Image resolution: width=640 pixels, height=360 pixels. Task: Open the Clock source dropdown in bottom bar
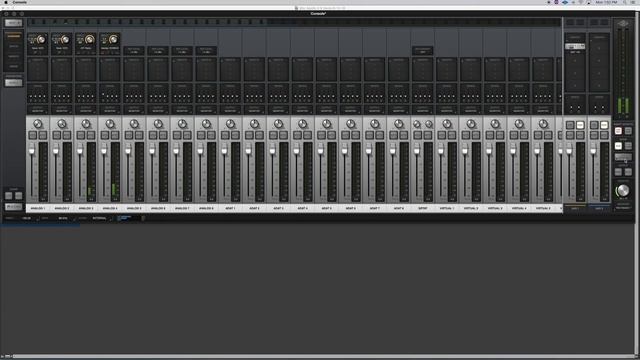(x=100, y=218)
